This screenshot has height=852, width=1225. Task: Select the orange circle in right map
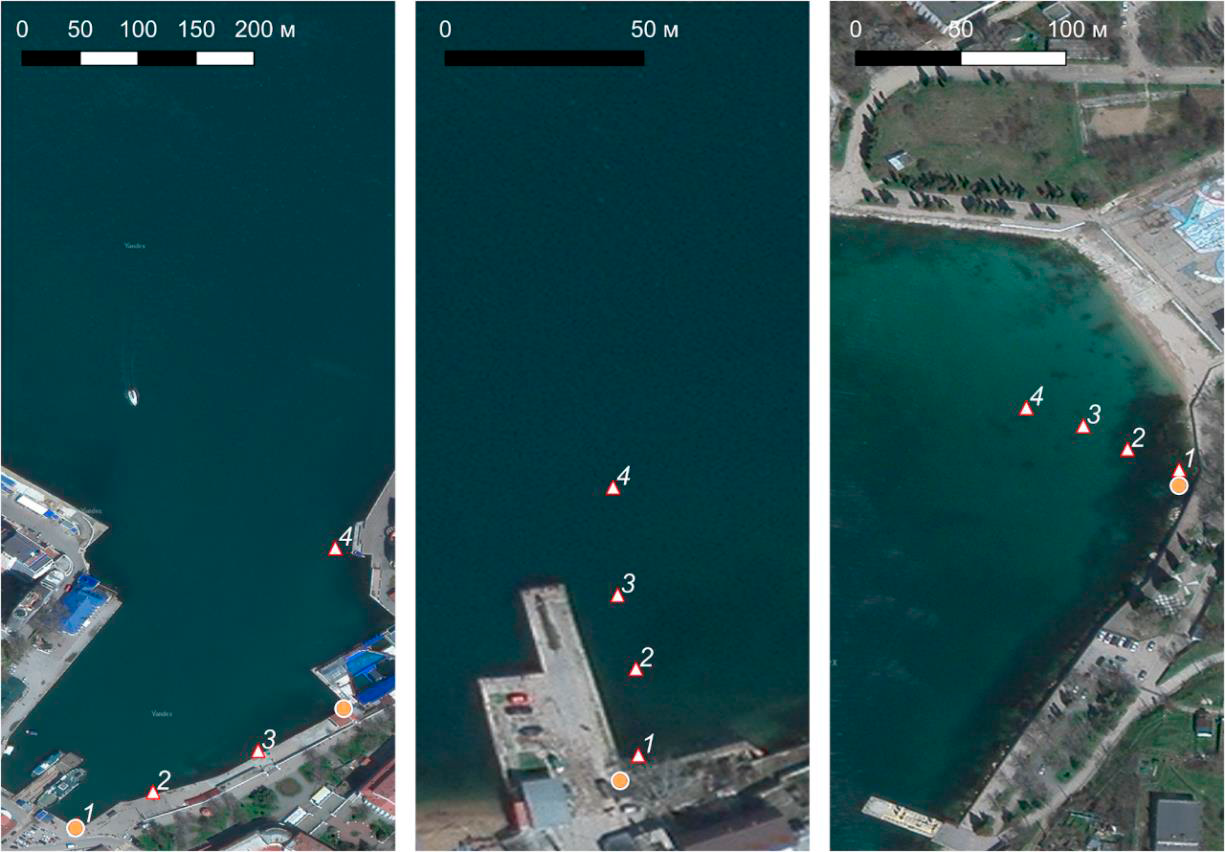tap(1179, 486)
